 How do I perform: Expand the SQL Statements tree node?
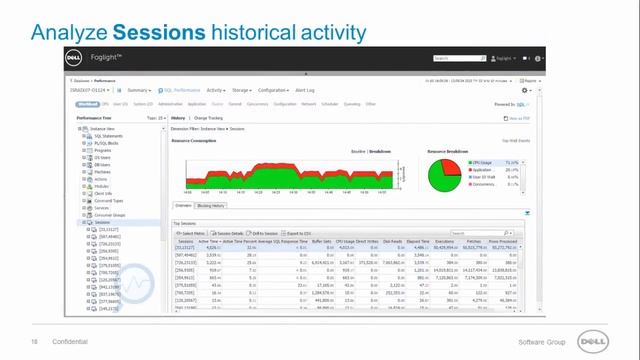coord(84,136)
